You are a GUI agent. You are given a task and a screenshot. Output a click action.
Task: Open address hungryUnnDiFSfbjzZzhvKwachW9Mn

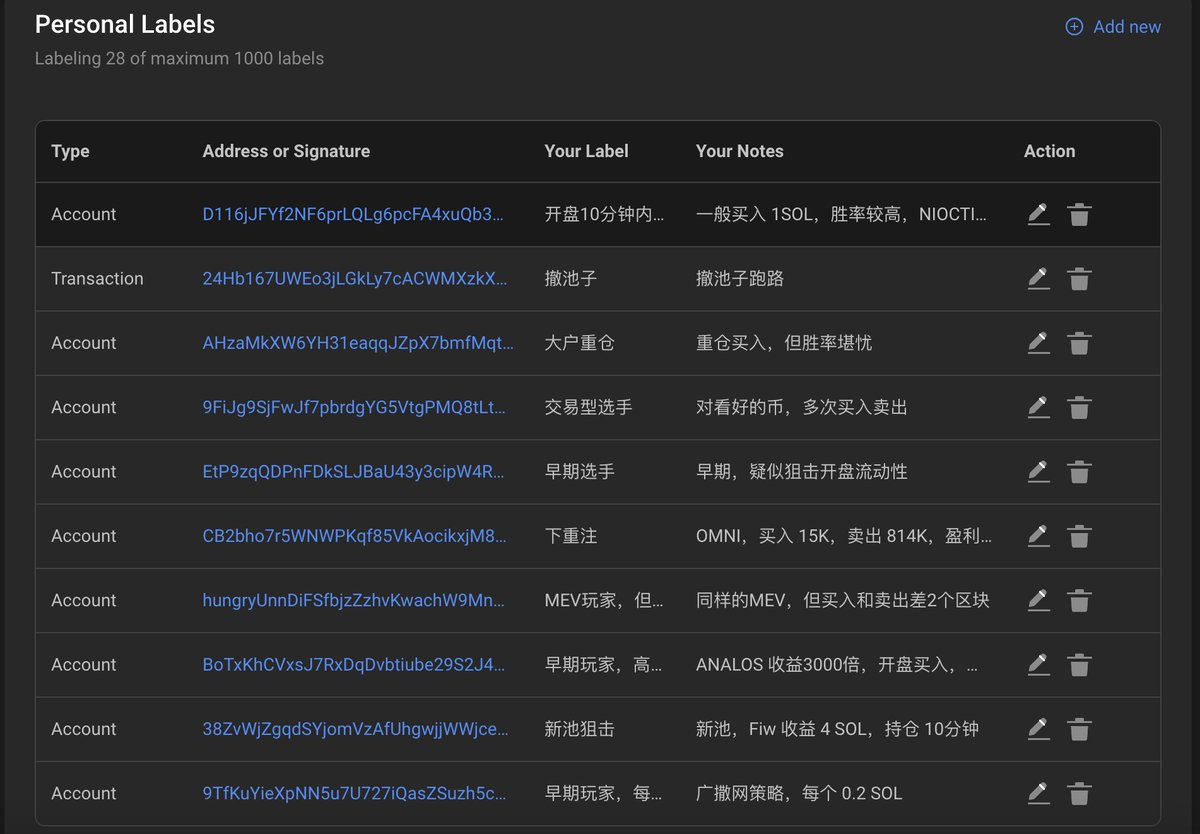(356, 600)
